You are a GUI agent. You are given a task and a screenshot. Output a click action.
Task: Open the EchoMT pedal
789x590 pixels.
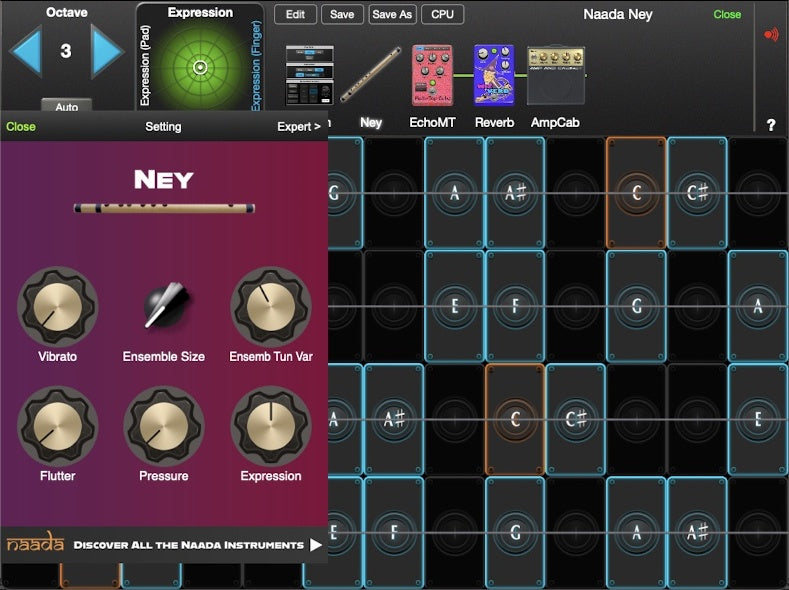coord(432,75)
